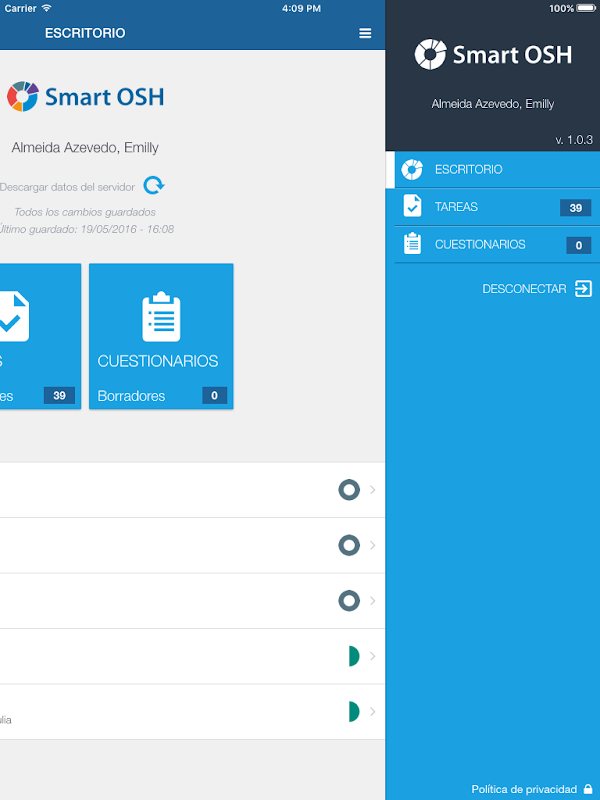
Task: Tap the 0 badge beside sidebar CUESTIONARIOS
Action: [579, 245]
